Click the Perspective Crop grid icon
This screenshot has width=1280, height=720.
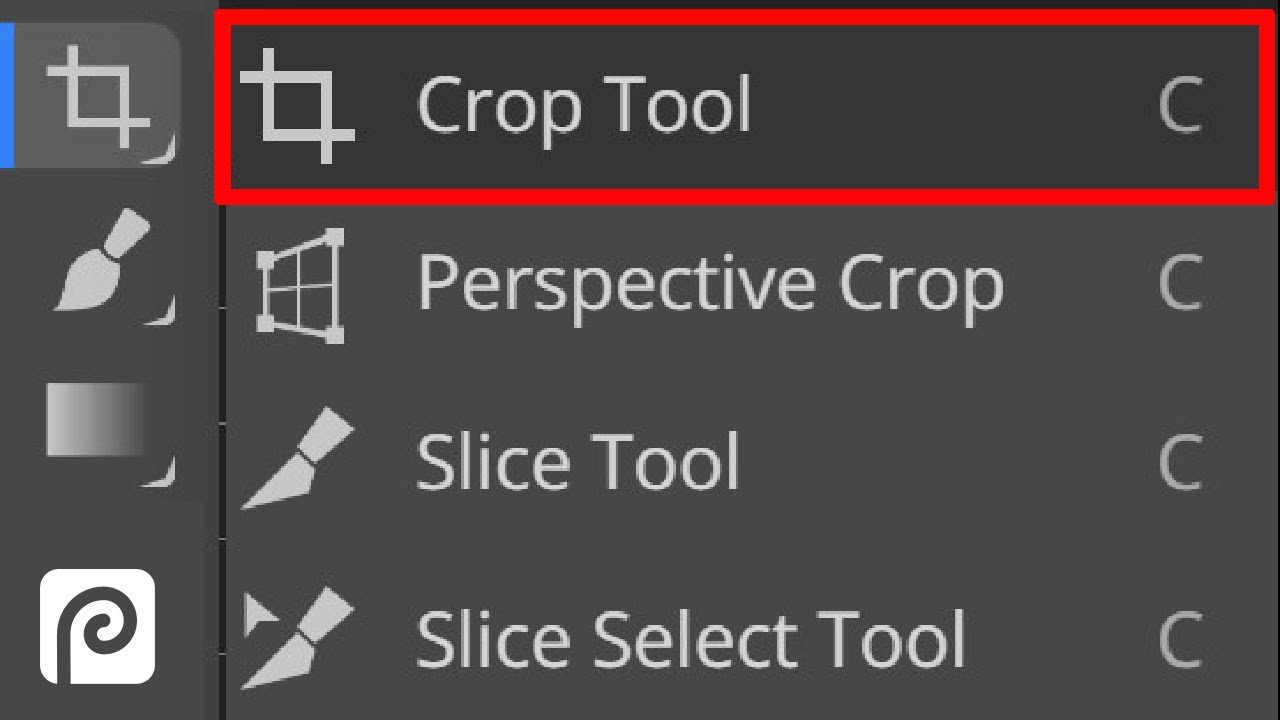point(300,285)
